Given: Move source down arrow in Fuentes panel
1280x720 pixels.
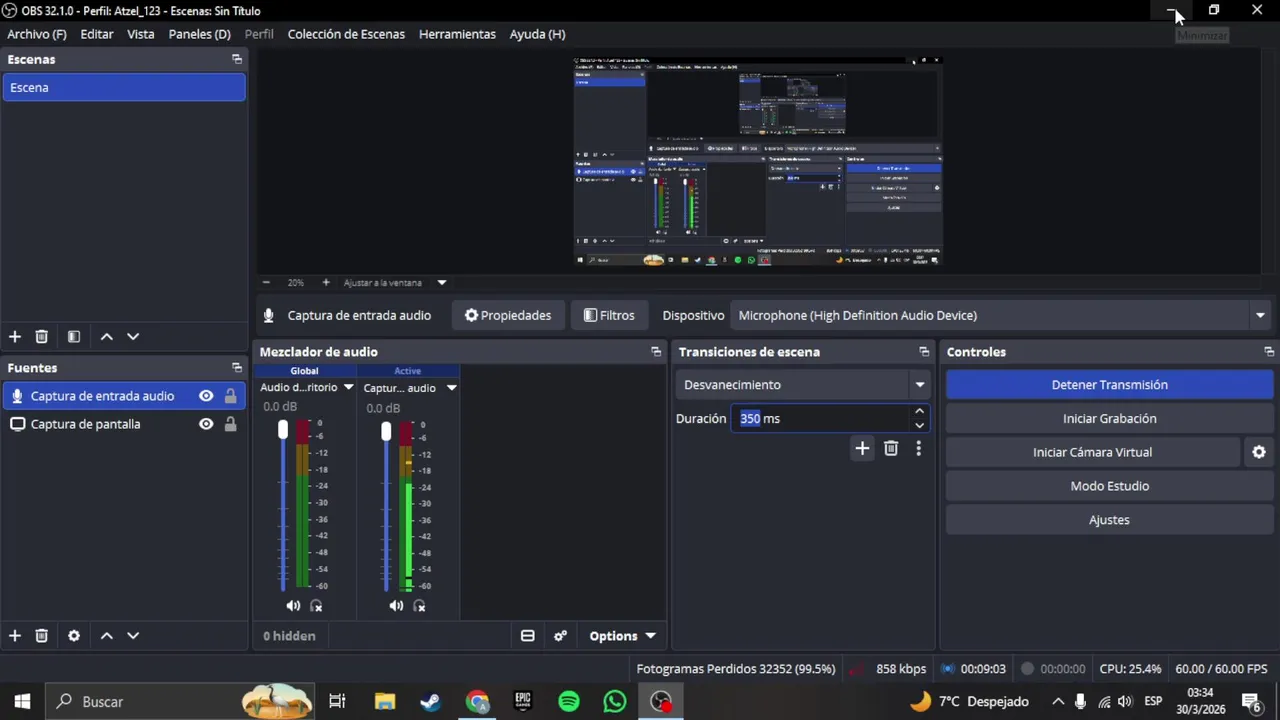Looking at the screenshot, I should click(132, 636).
